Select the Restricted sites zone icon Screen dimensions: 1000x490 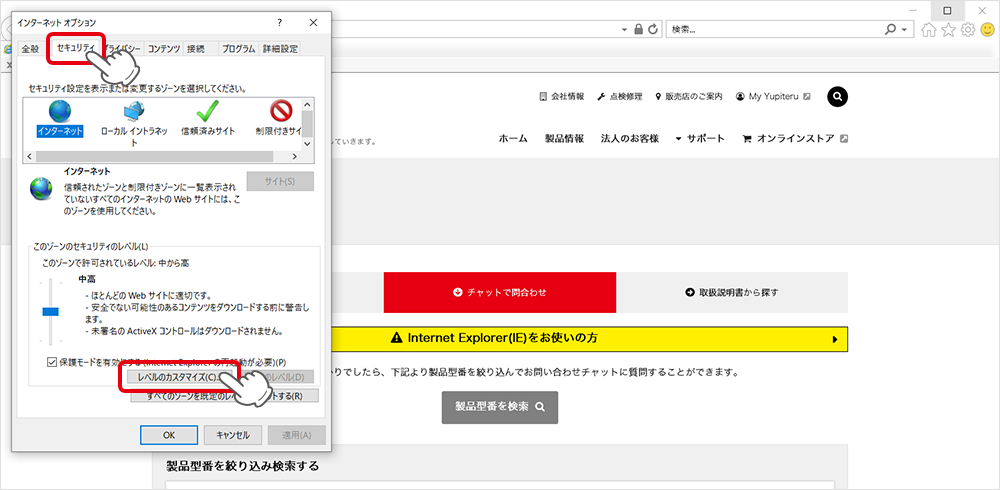coord(281,112)
